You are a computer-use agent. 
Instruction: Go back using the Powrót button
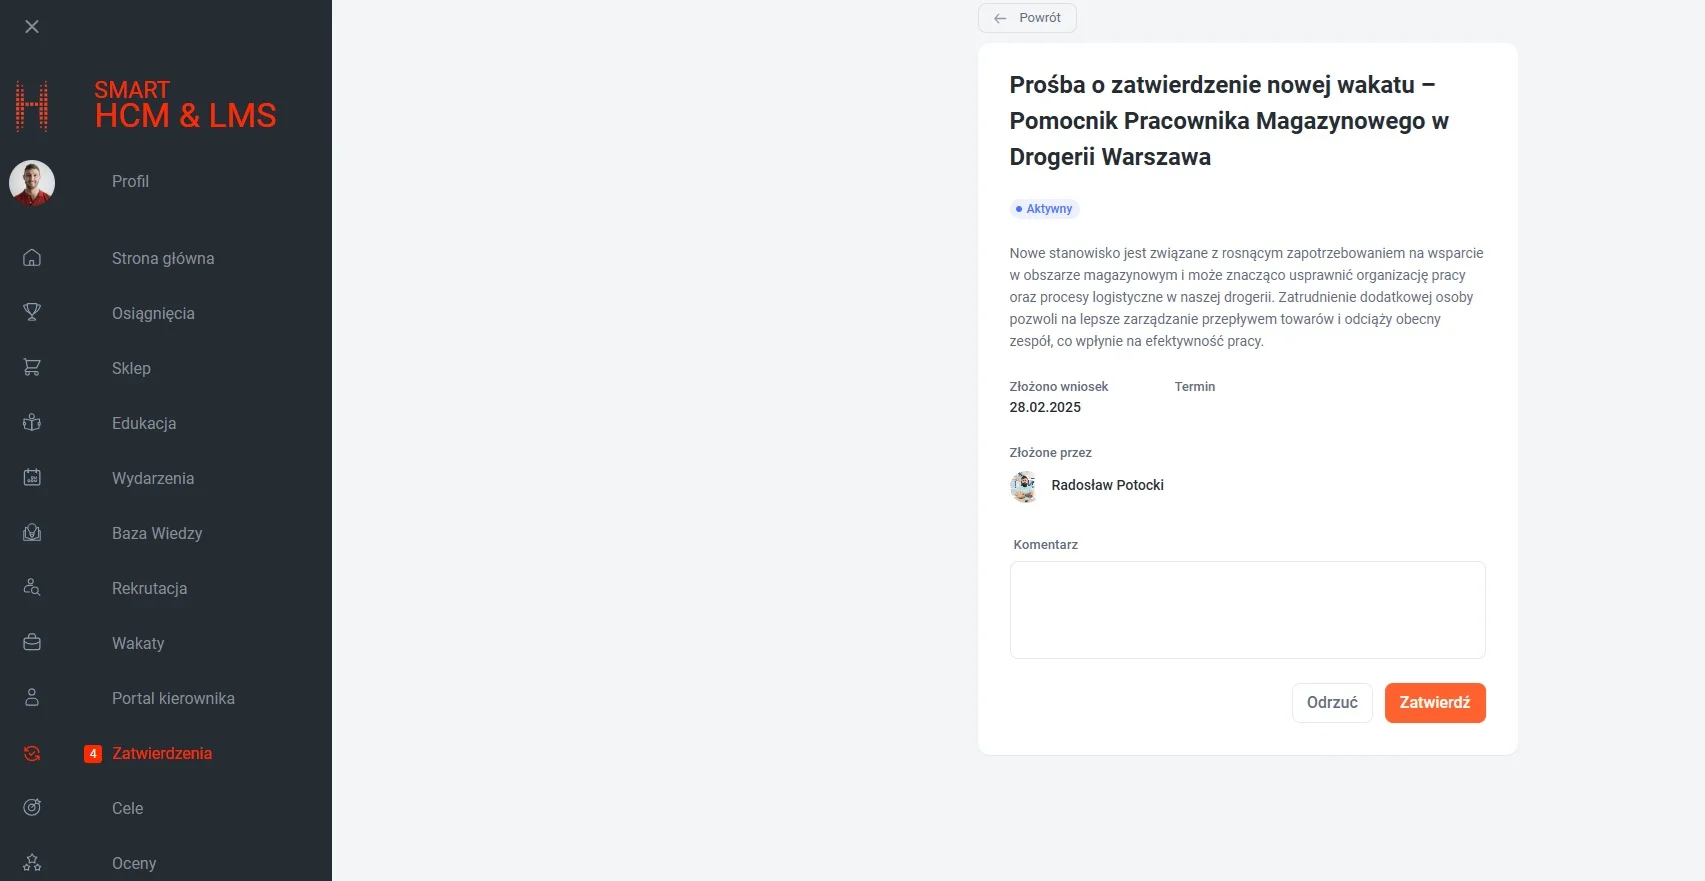click(1027, 18)
